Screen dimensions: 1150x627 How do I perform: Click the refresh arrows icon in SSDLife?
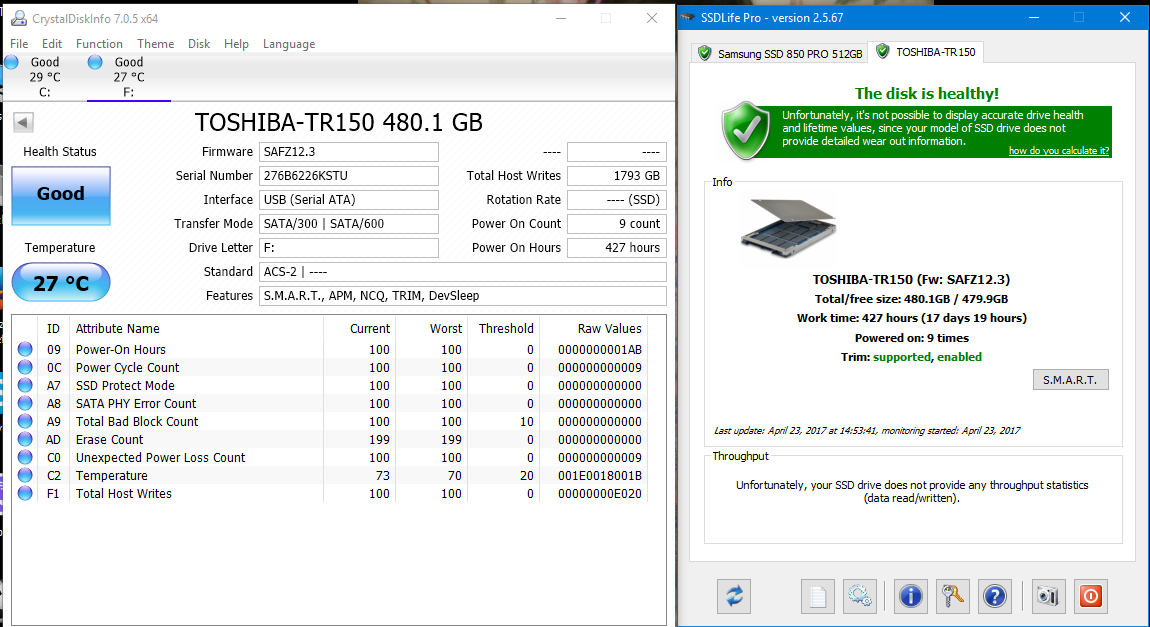pyautogui.click(x=734, y=596)
